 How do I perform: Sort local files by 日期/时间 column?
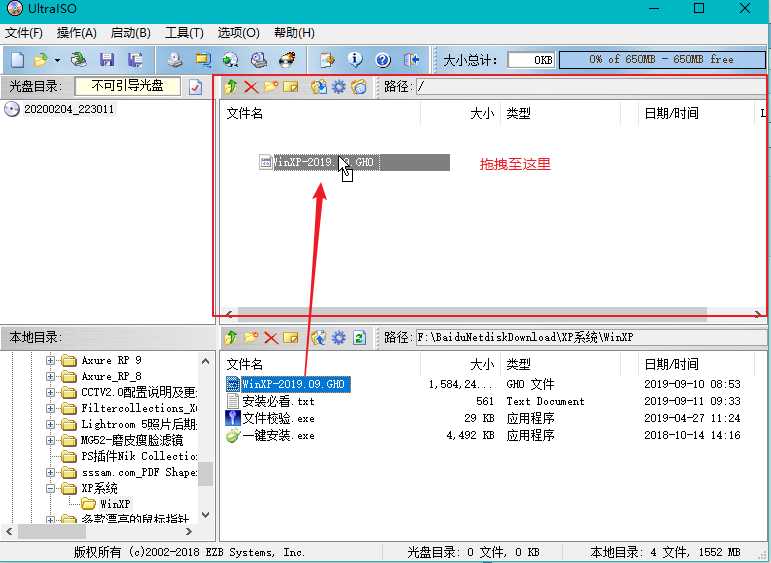[x=696, y=364]
